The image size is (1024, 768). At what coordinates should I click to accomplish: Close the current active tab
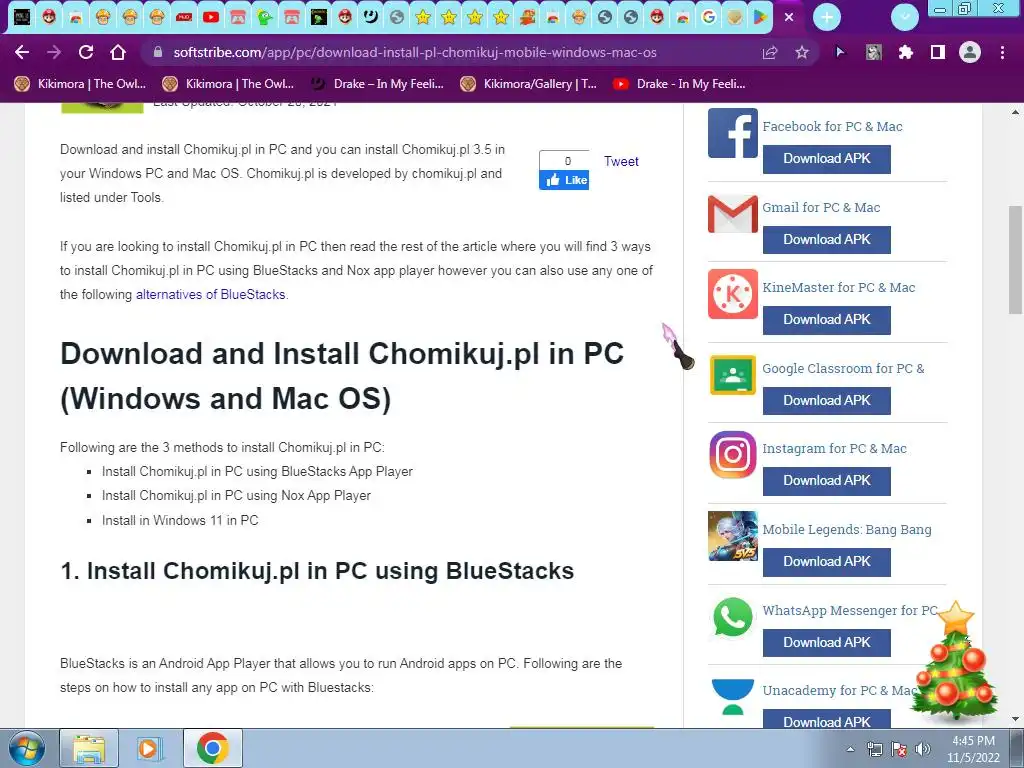point(789,18)
